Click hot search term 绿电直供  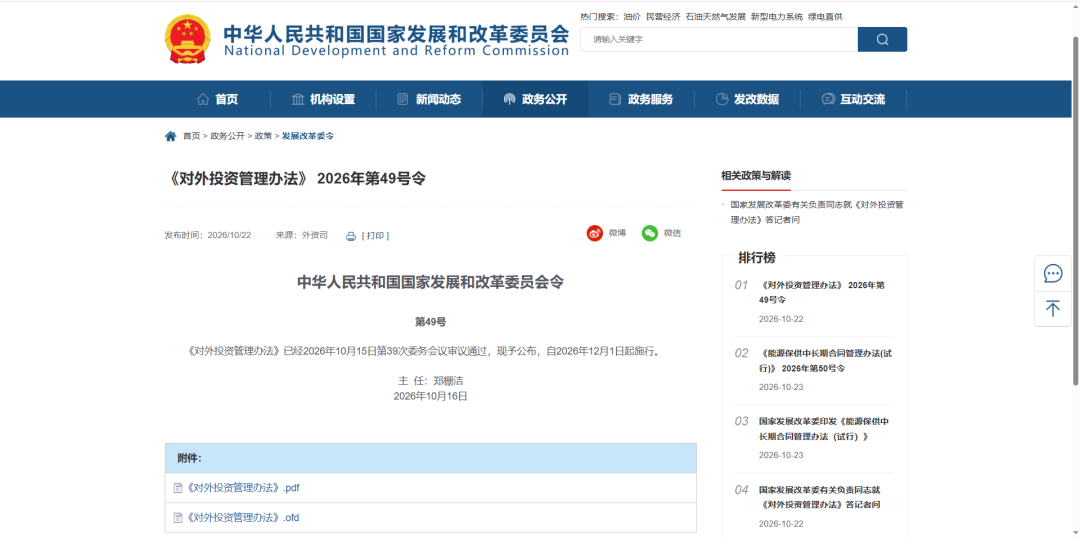pos(825,17)
